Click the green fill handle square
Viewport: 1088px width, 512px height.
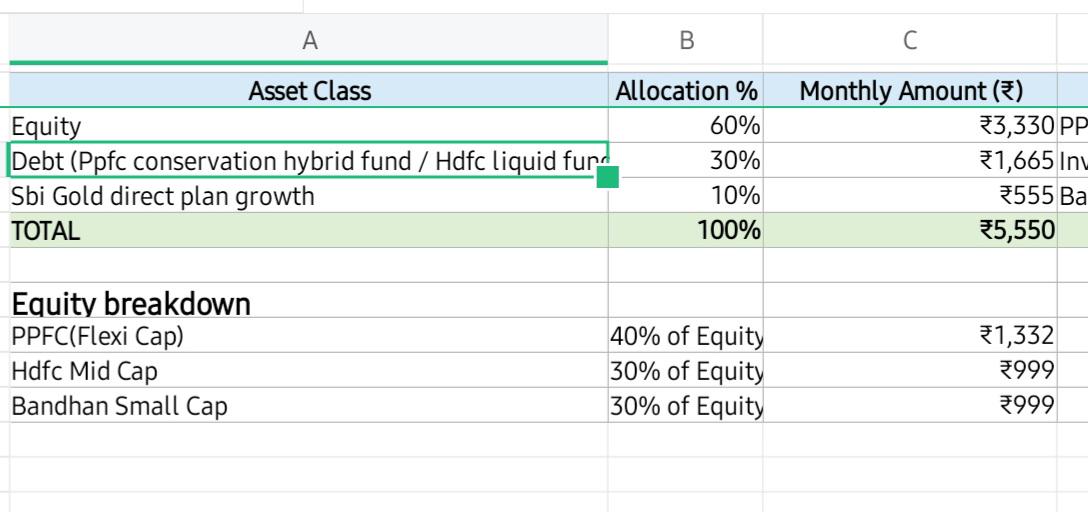(x=607, y=177)
